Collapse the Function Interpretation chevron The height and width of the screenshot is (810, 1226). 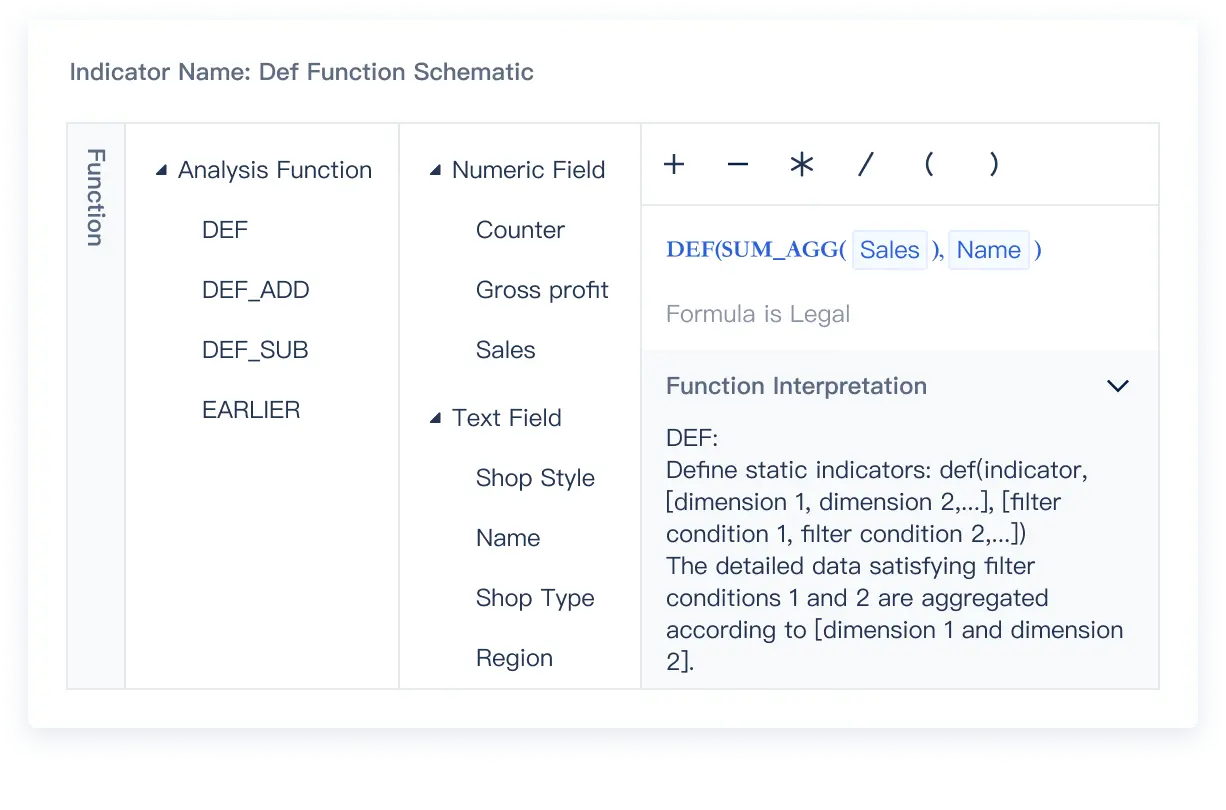click(1117, 386)
